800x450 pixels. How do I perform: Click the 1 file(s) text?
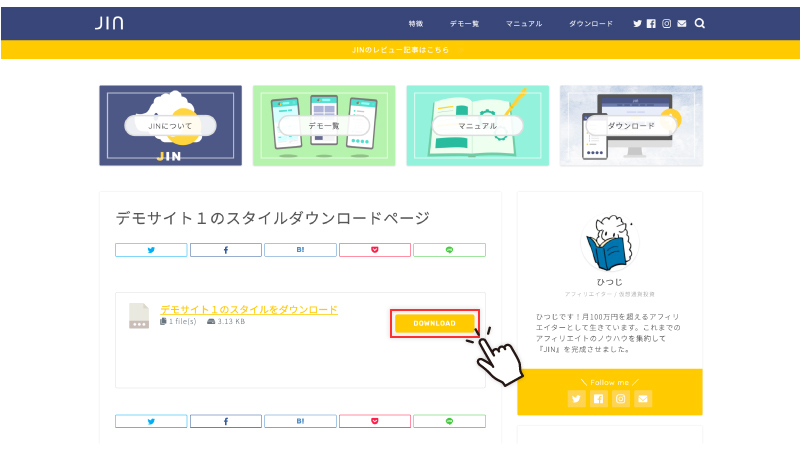click(x=183, y=321)
